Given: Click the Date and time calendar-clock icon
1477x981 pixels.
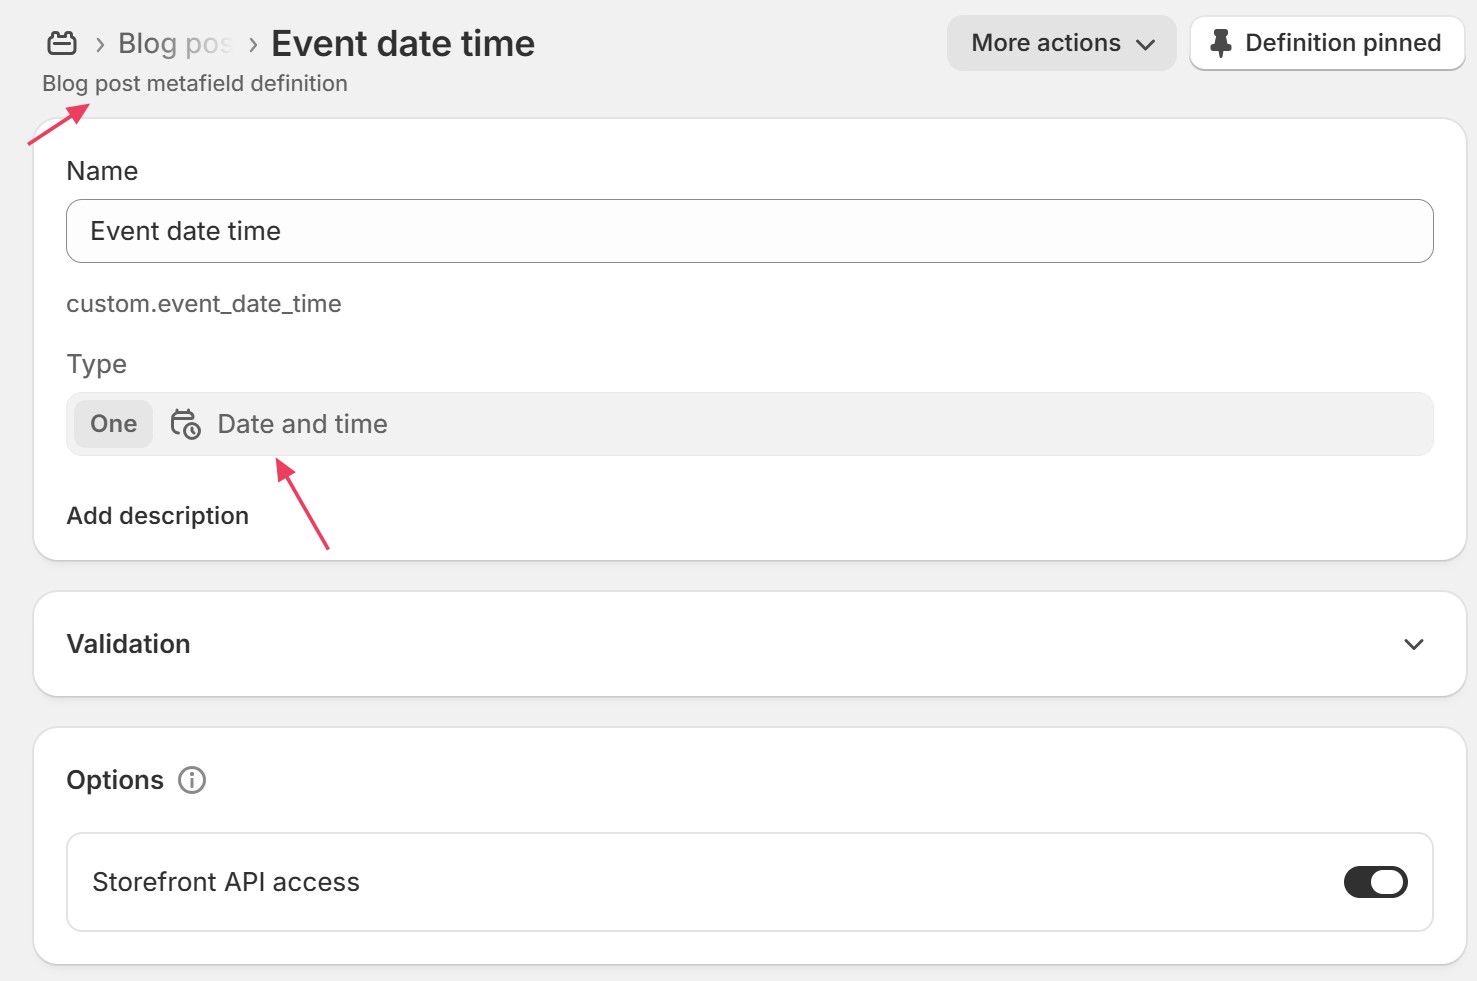Looking at the screenshot, I should tap(185, 424).
